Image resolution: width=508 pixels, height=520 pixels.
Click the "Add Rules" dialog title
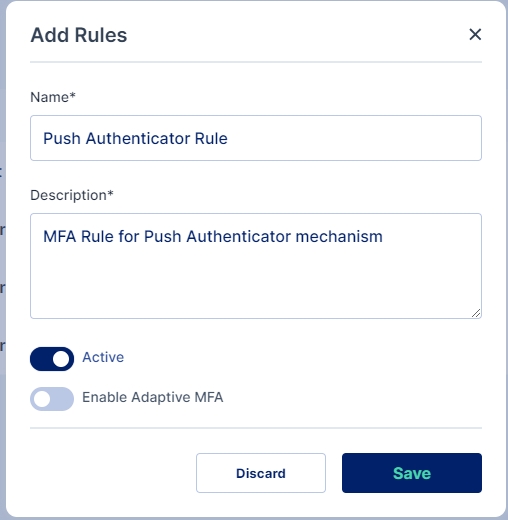tap(79, 35)
